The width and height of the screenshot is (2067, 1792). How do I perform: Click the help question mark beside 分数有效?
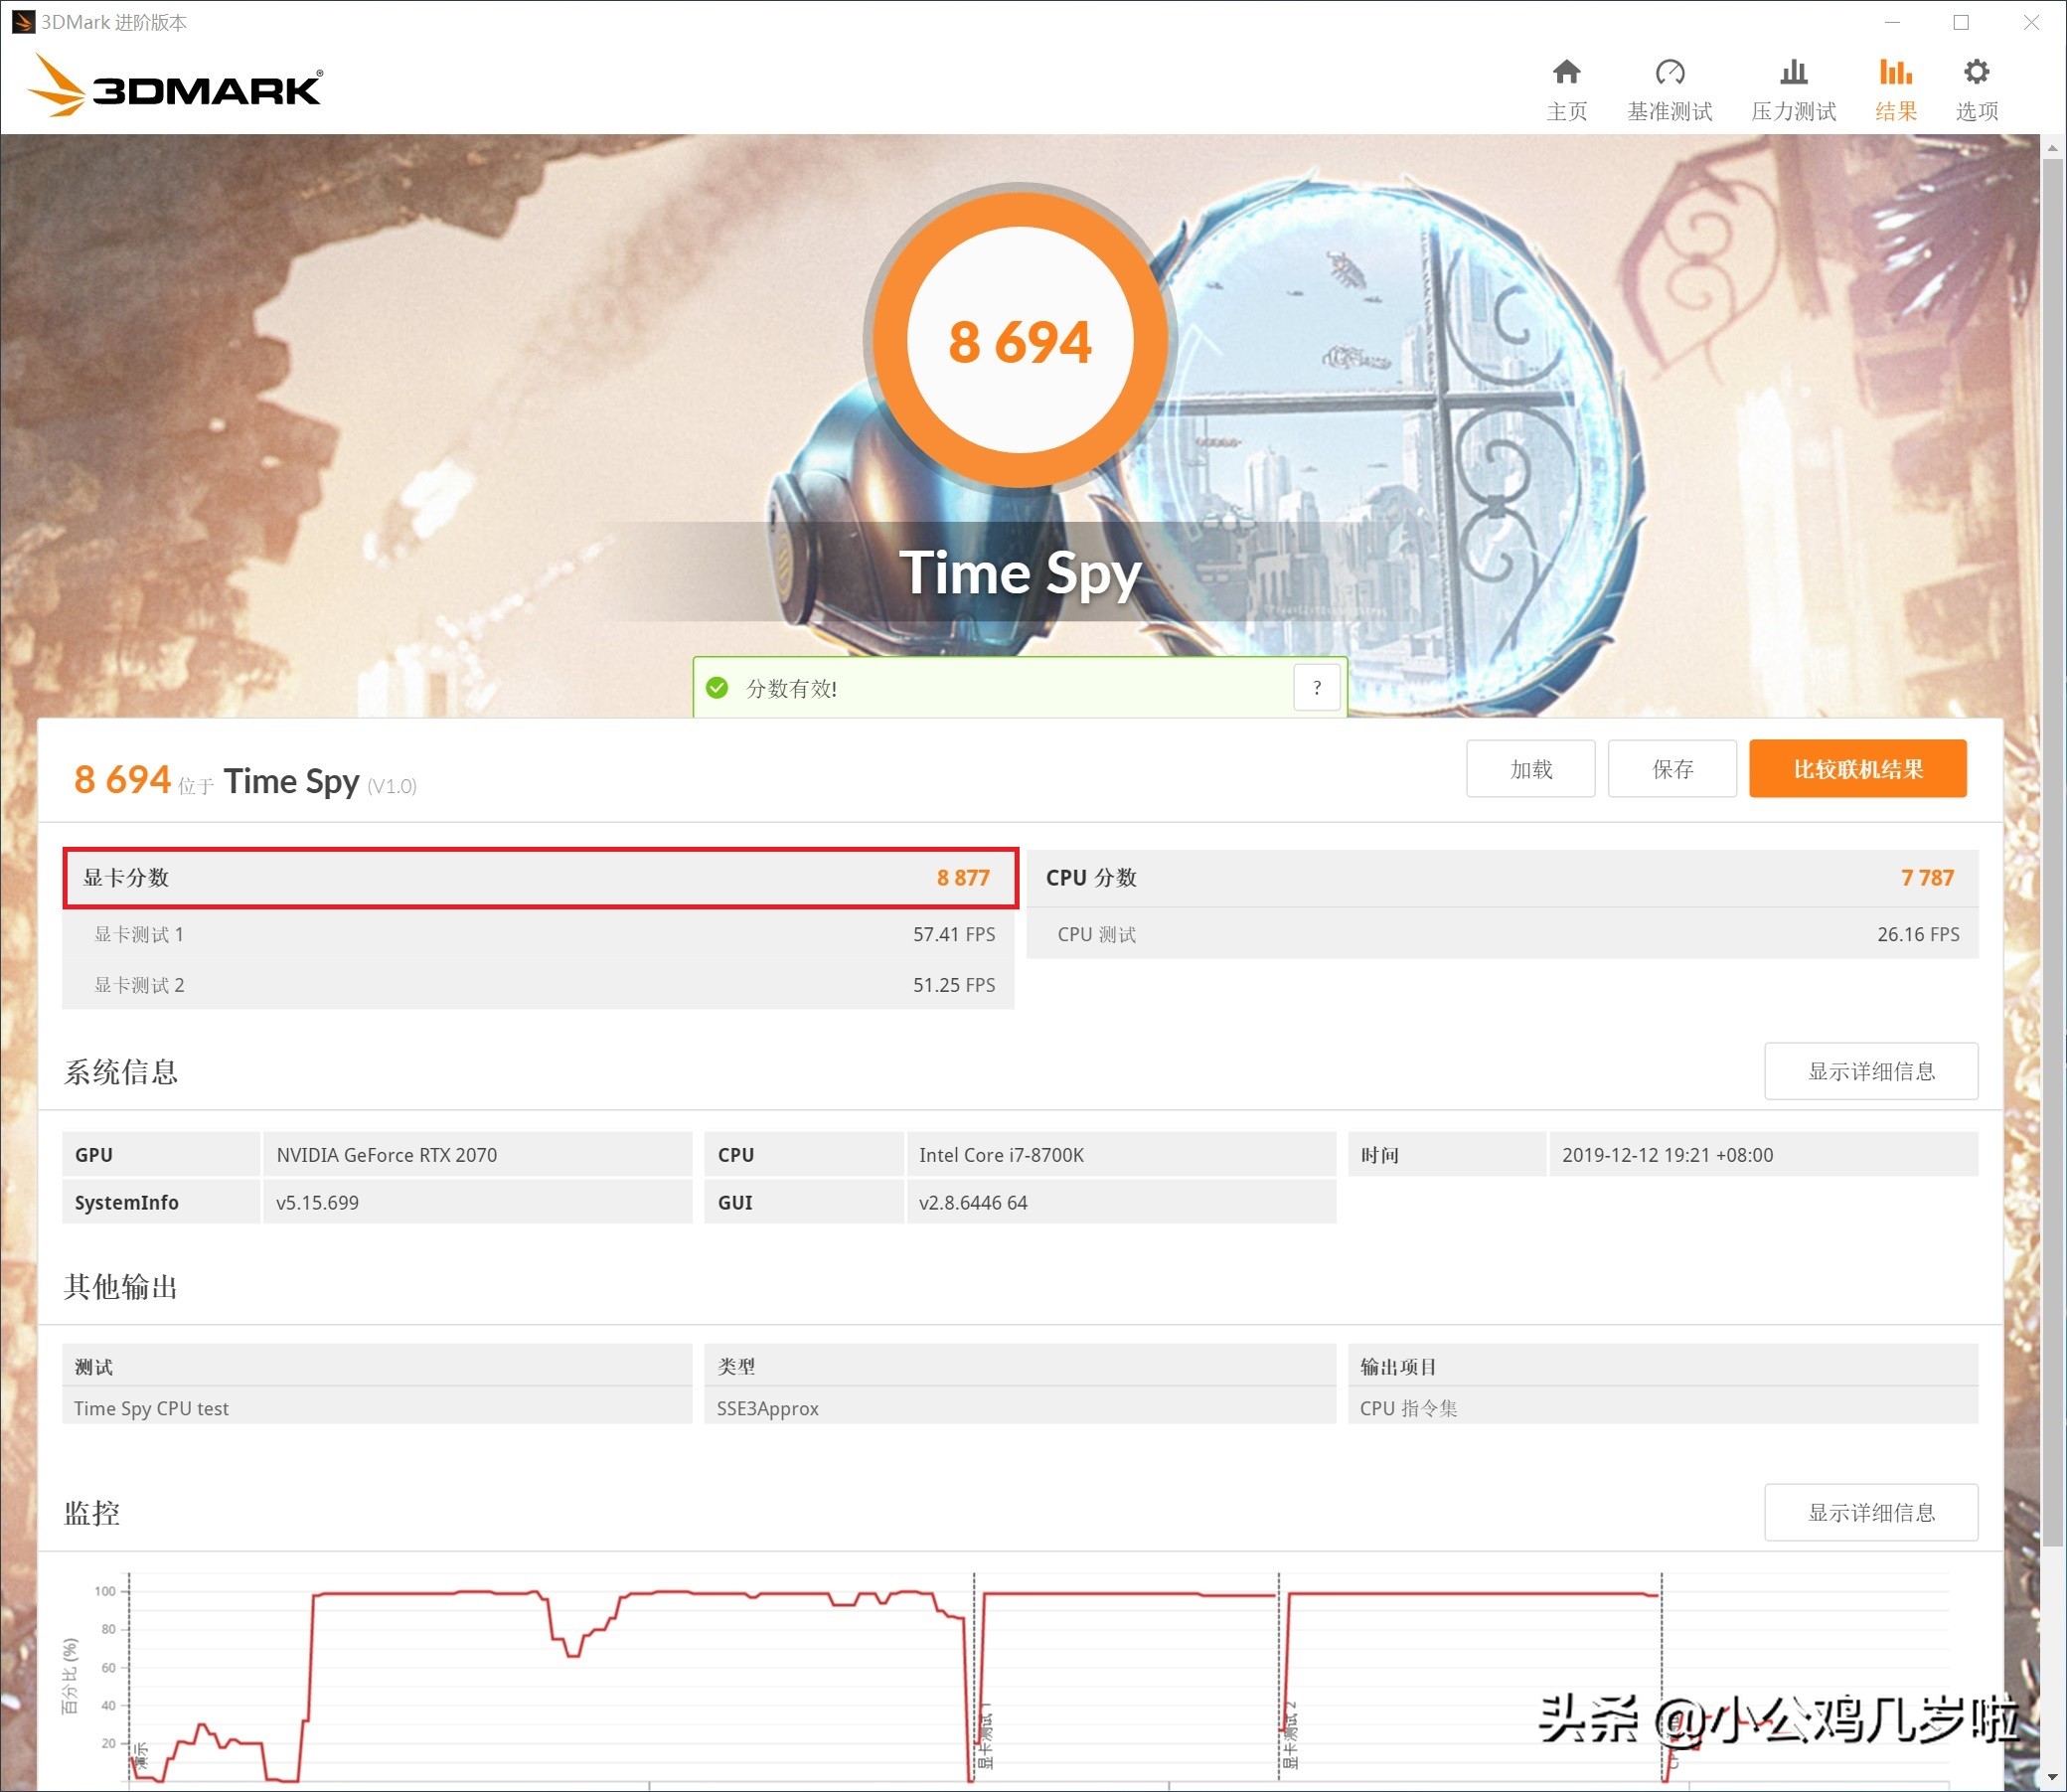coord(1317,687)
